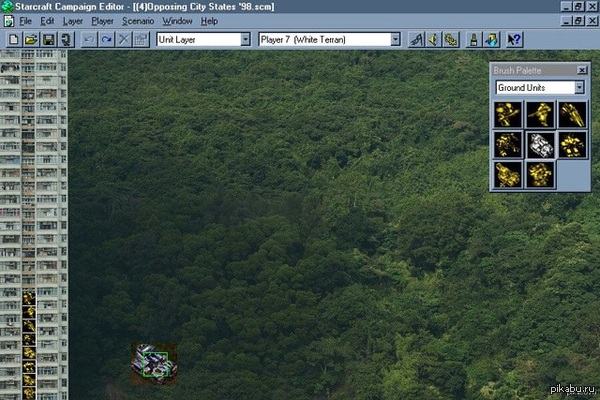Click the Redo toolbar button

click(x=106, y=39)
